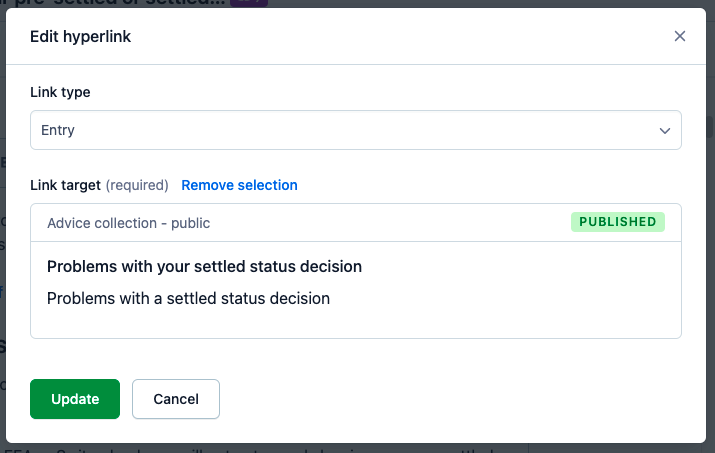
Task: Click the blank dialog footer right of Cancel
Action: pyautogui.click(x=450, y=399)
